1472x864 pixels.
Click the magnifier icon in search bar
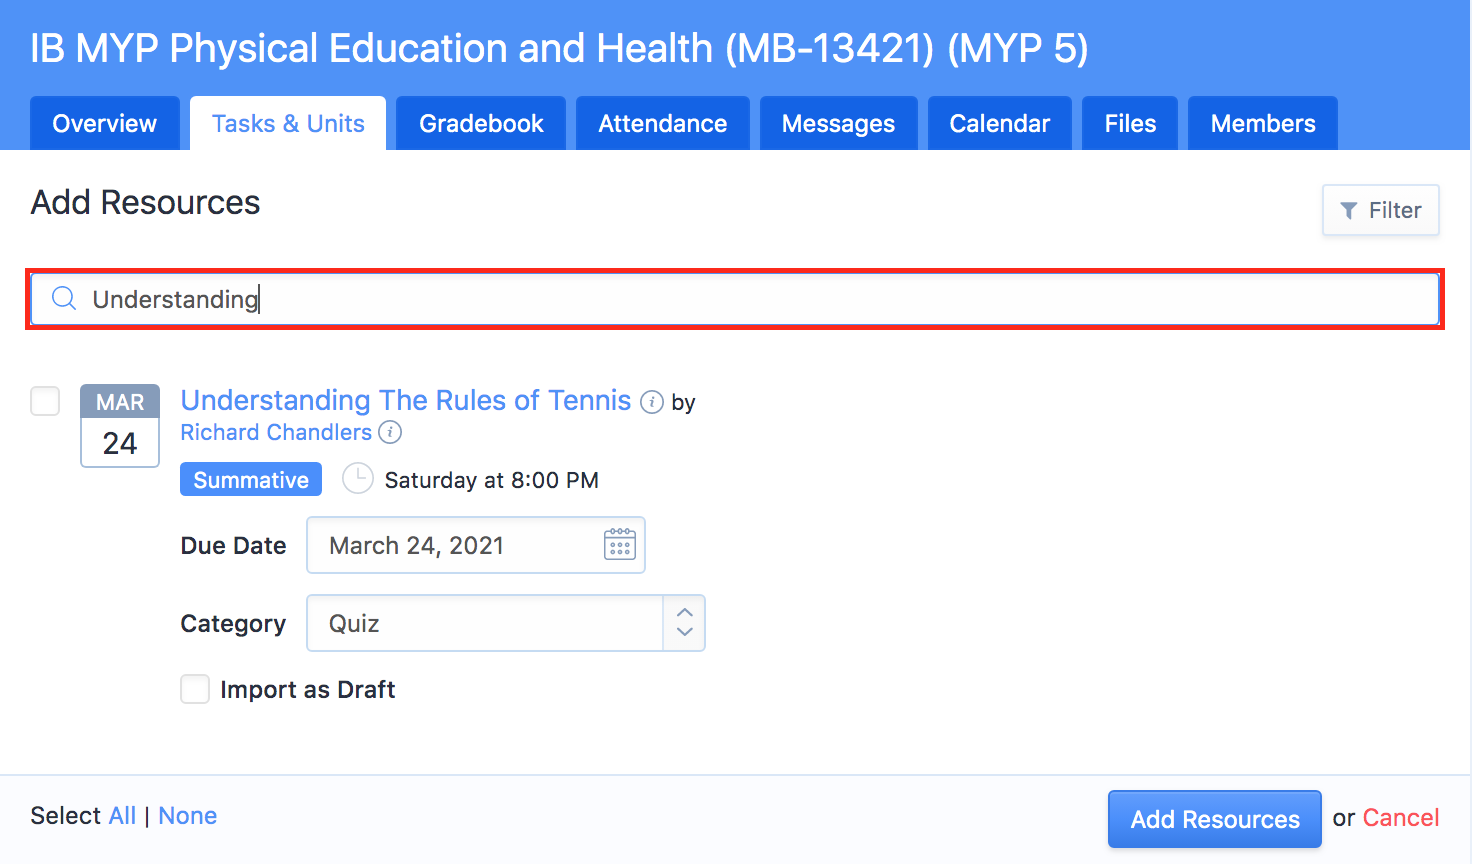64,299
